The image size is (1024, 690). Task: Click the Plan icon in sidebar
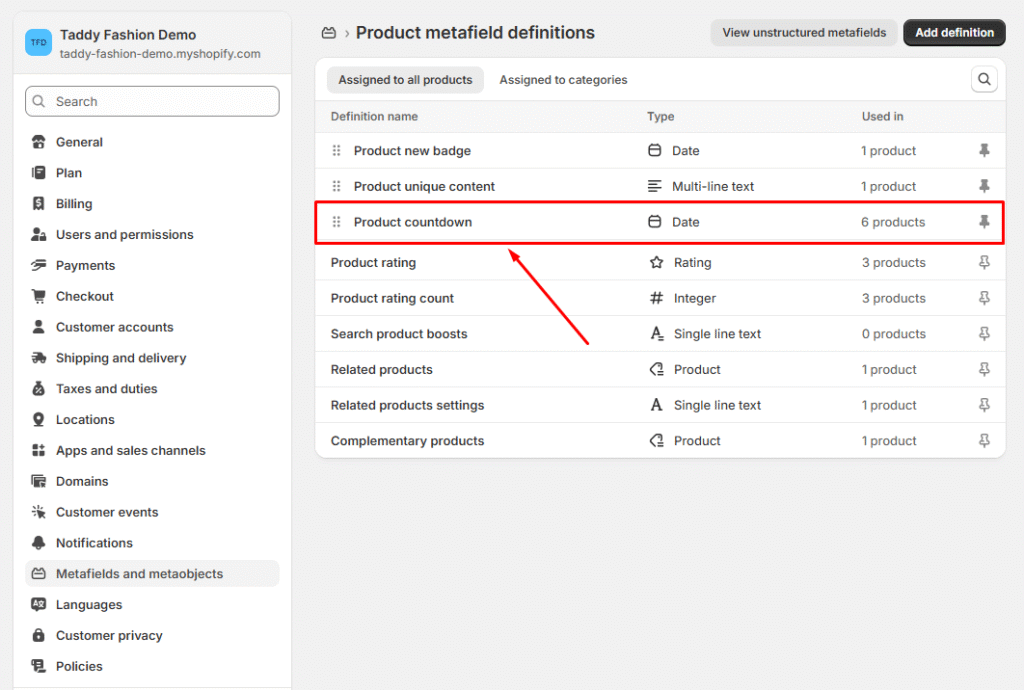click(x=39, y=172)
